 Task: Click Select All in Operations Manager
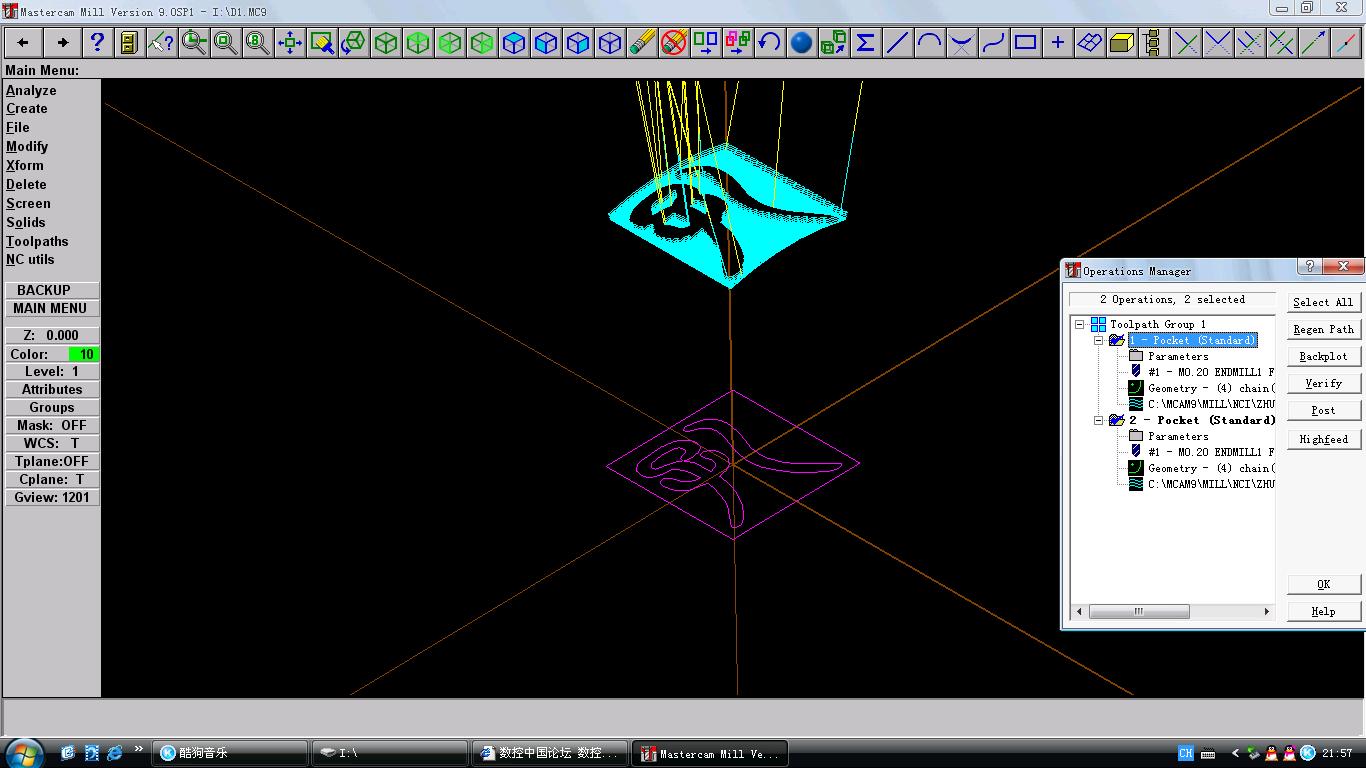(1323, 302)
